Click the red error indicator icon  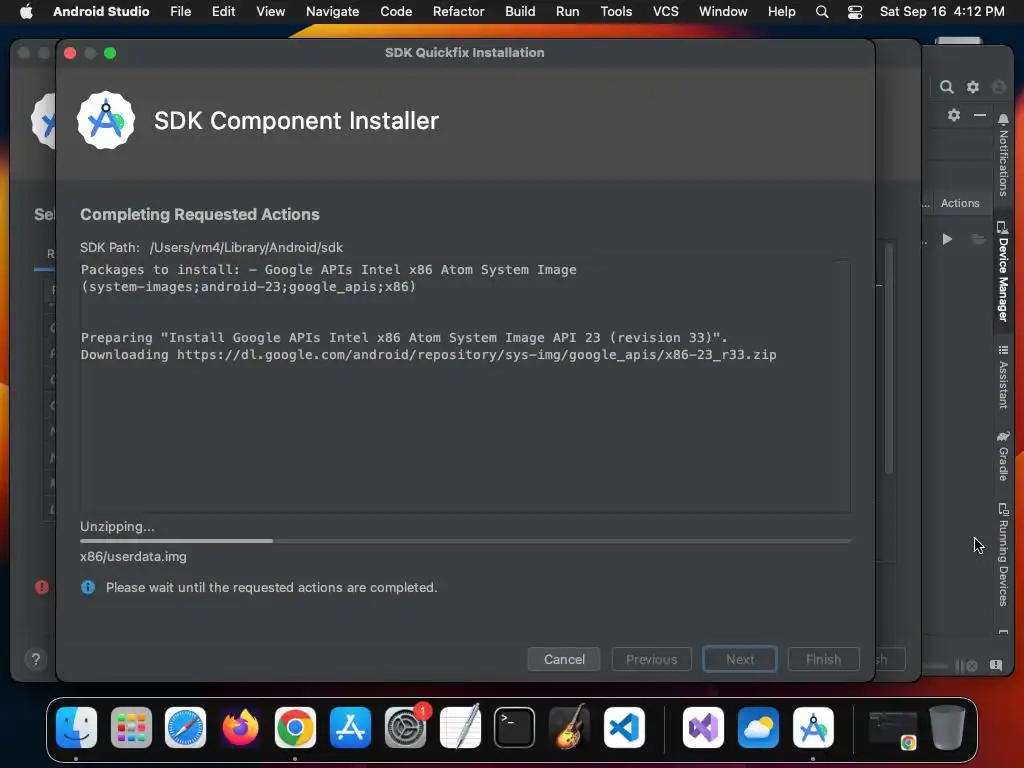click(x=42, y=587)
